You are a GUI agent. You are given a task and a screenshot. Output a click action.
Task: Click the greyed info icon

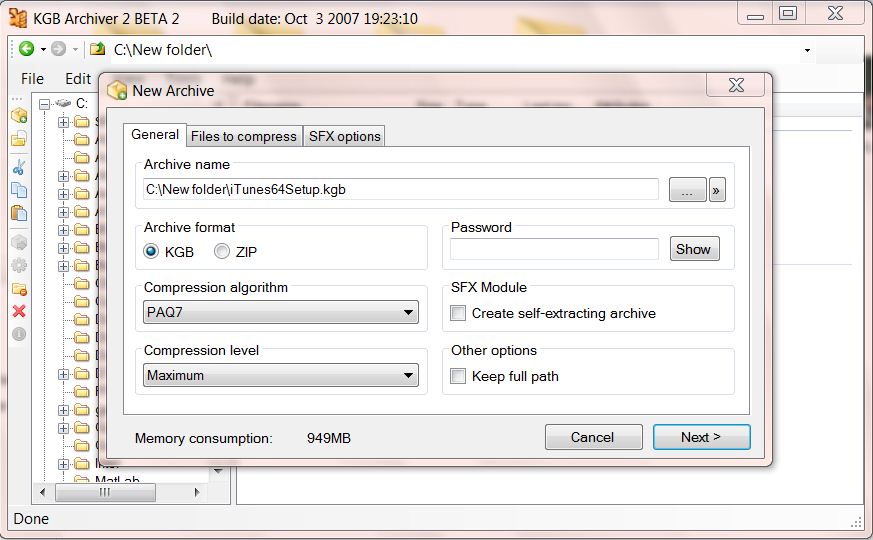tap(19, 334)
